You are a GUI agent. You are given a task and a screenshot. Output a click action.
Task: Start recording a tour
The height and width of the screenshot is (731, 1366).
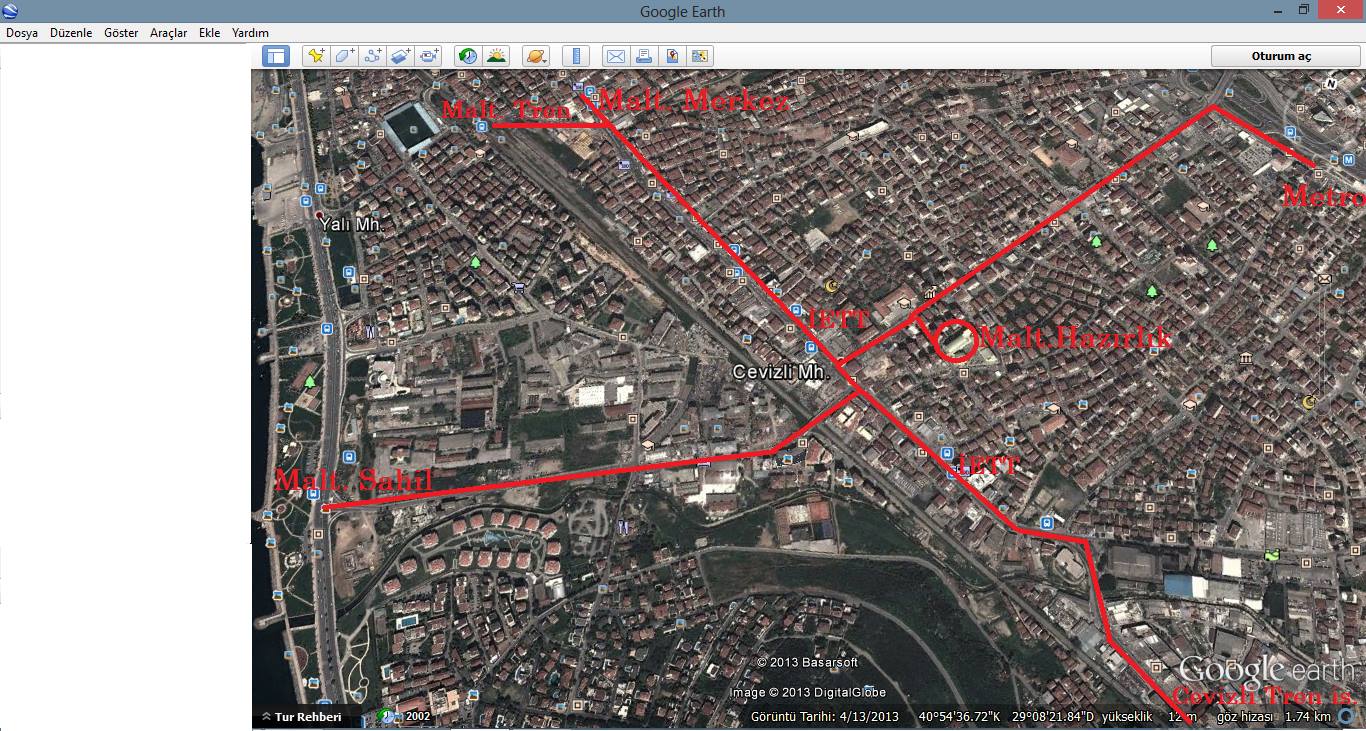pos(430,56)
